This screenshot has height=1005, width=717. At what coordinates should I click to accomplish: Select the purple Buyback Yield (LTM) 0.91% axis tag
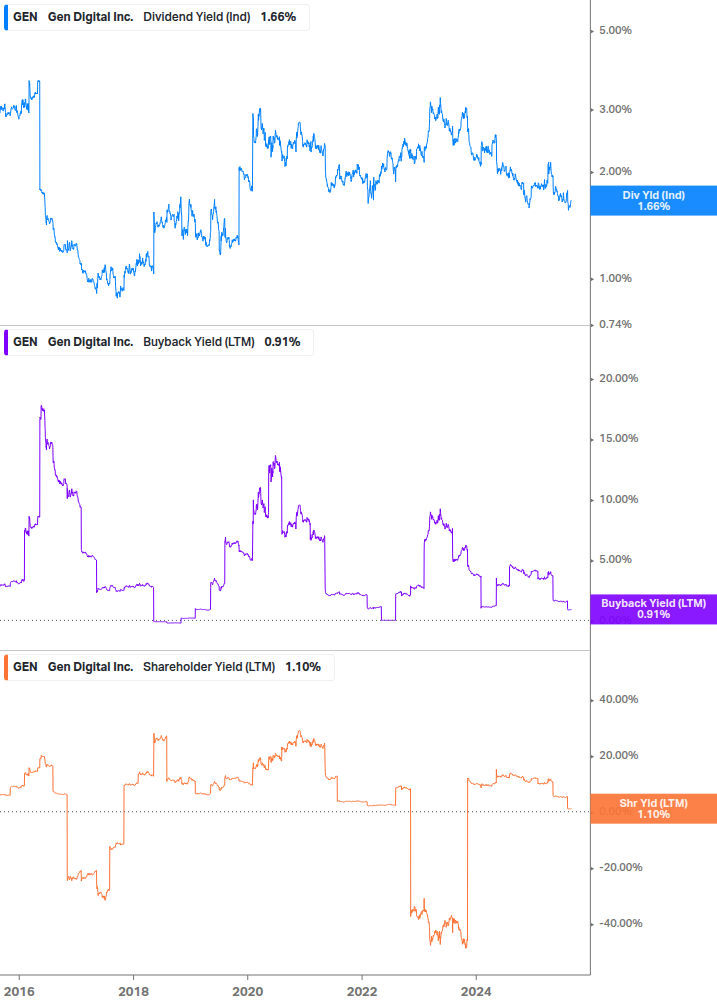[654, 609]
